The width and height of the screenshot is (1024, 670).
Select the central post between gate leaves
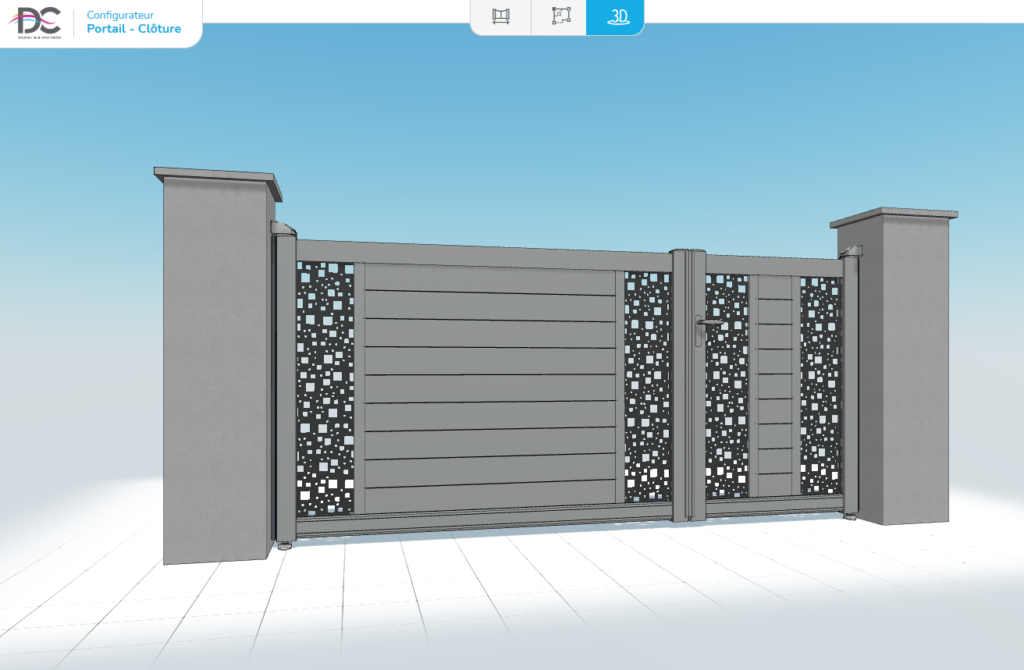pos(688,385)
